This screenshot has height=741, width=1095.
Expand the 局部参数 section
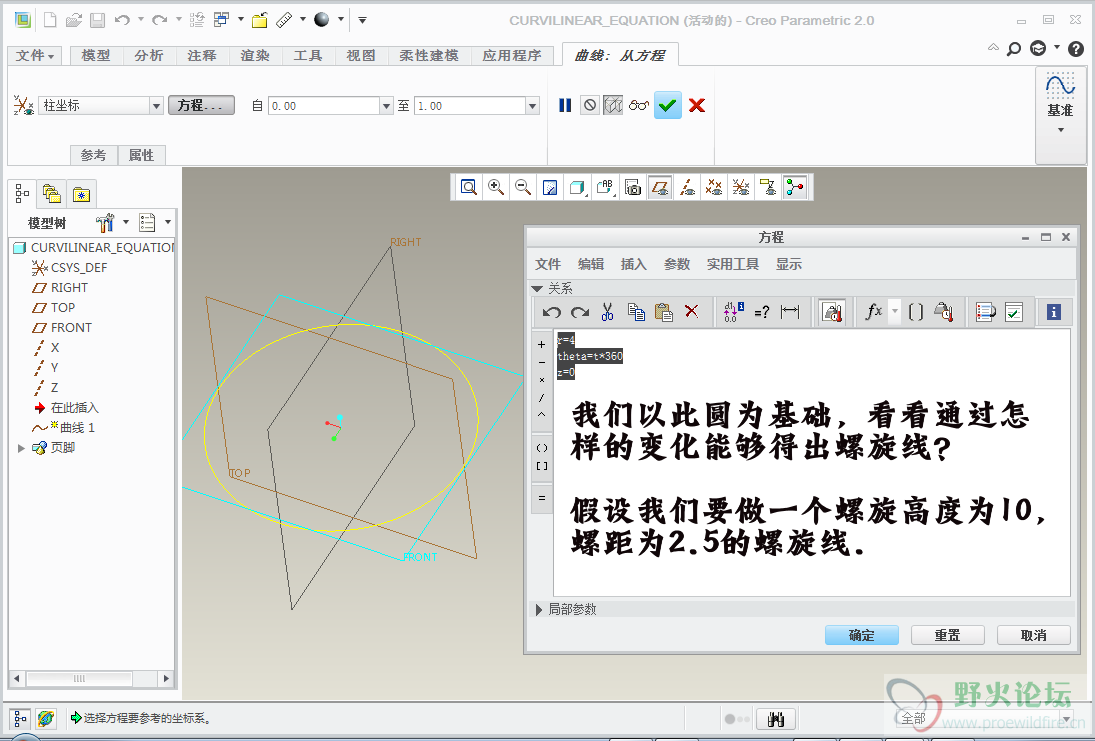(540, 609)
